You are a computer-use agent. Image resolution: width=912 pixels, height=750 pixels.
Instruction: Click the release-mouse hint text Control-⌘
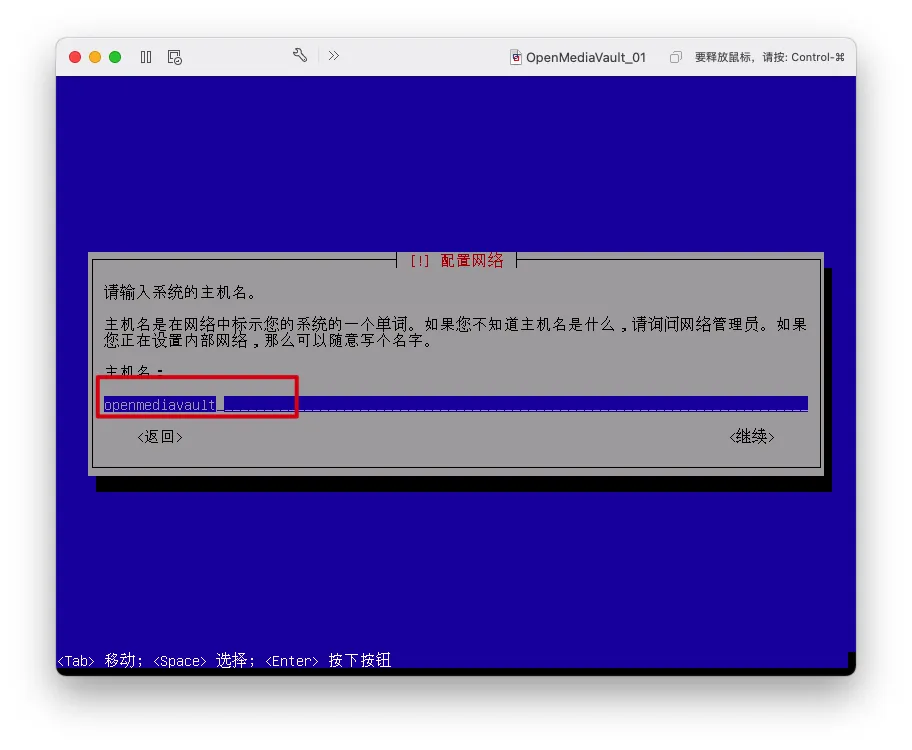click(770, 57)
